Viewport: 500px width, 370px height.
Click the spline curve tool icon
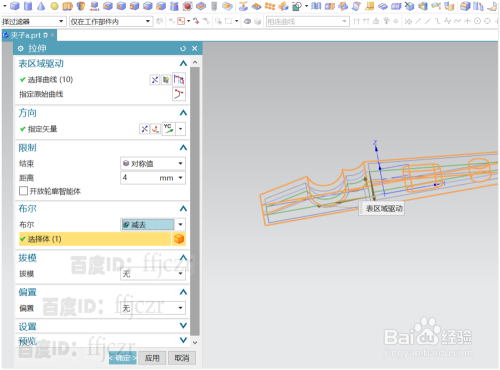point(457,21)
